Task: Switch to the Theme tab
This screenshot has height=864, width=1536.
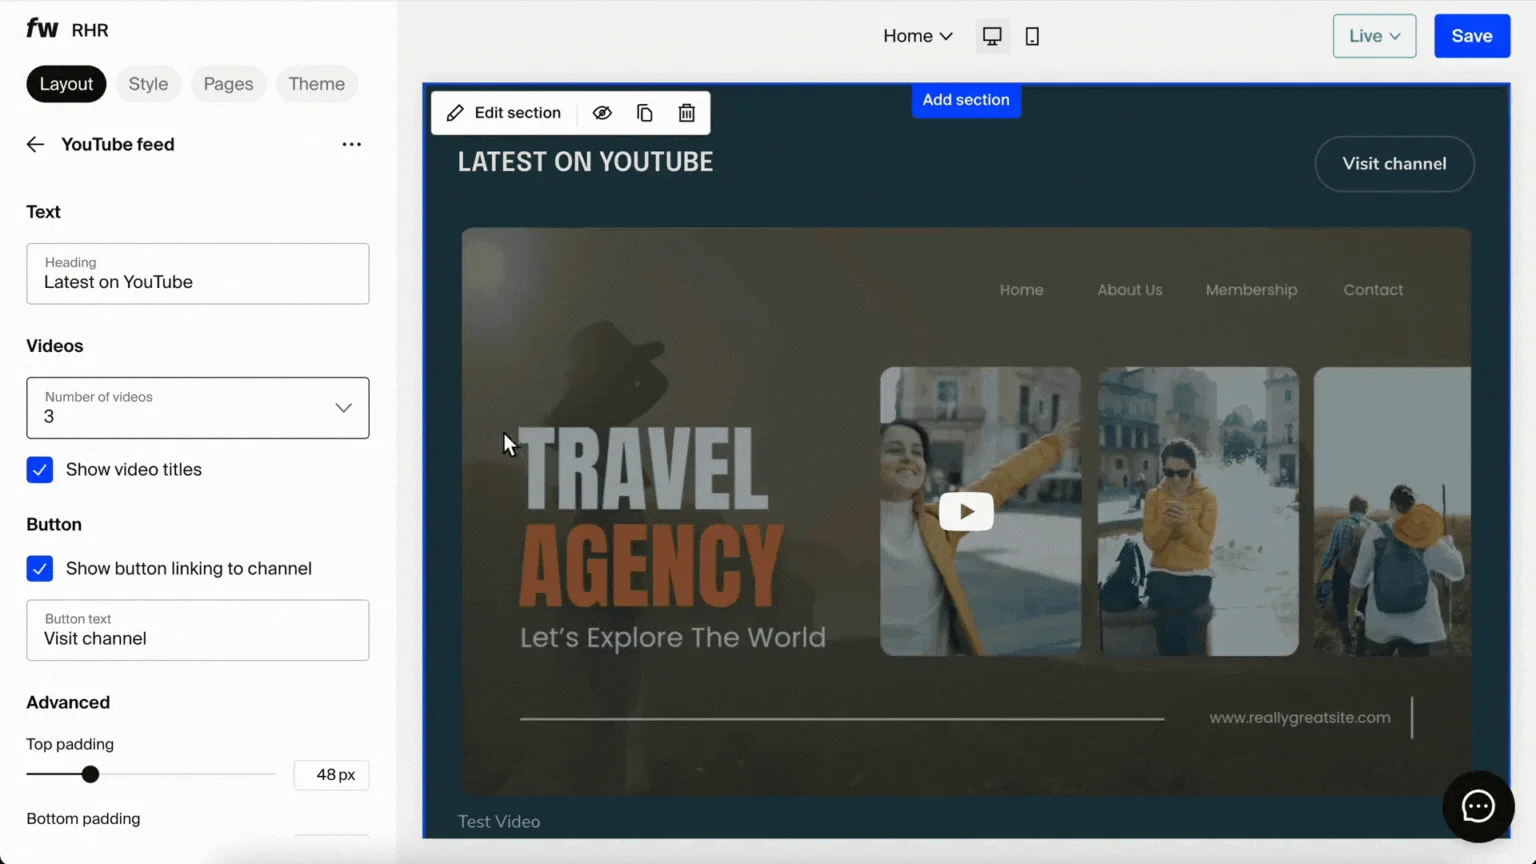Action: 316,84
